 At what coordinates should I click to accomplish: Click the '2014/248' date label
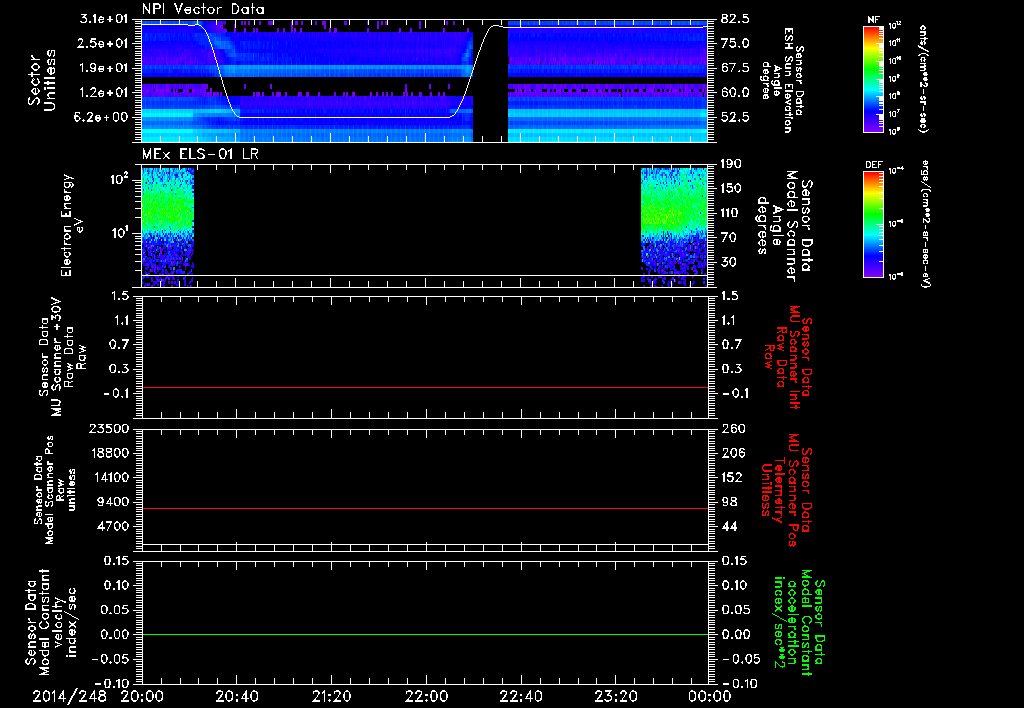[x=69, y=696]
